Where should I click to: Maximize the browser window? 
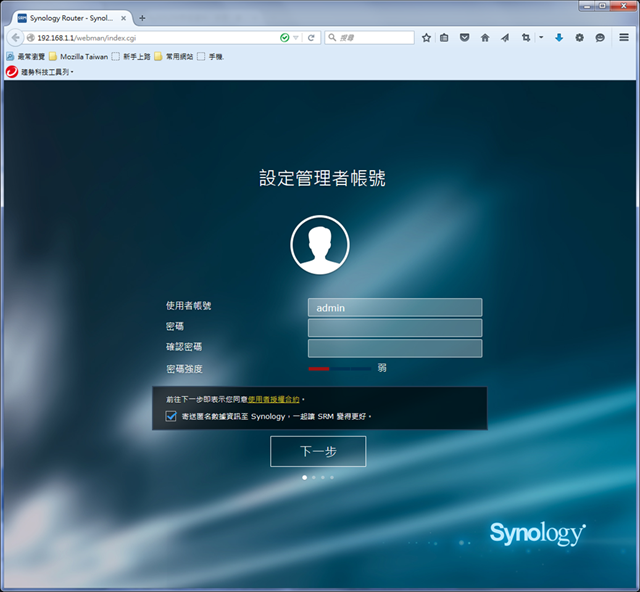coord(603,6)
